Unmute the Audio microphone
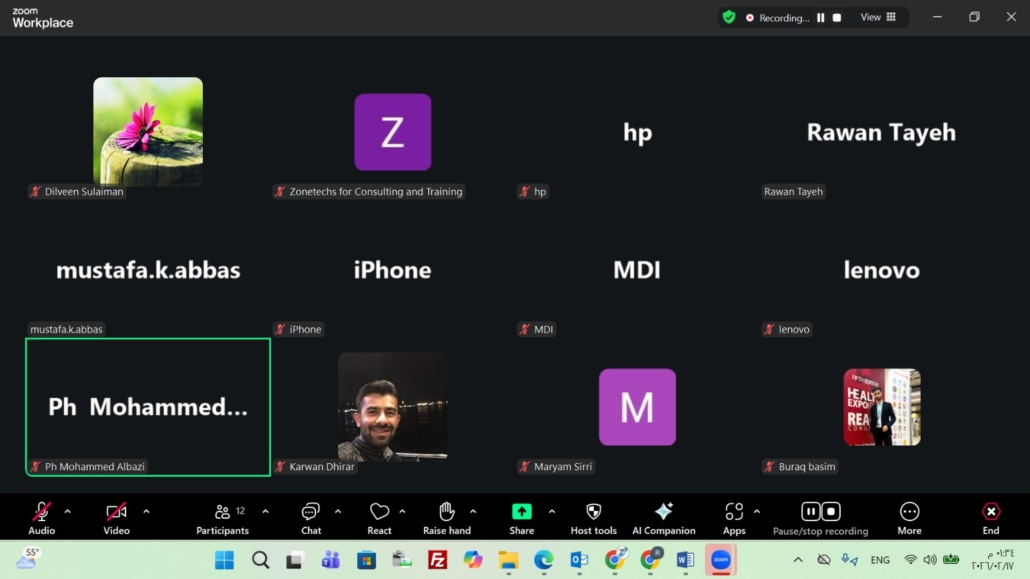Screen dimensions: 1030x579 (x=41, y=519)
